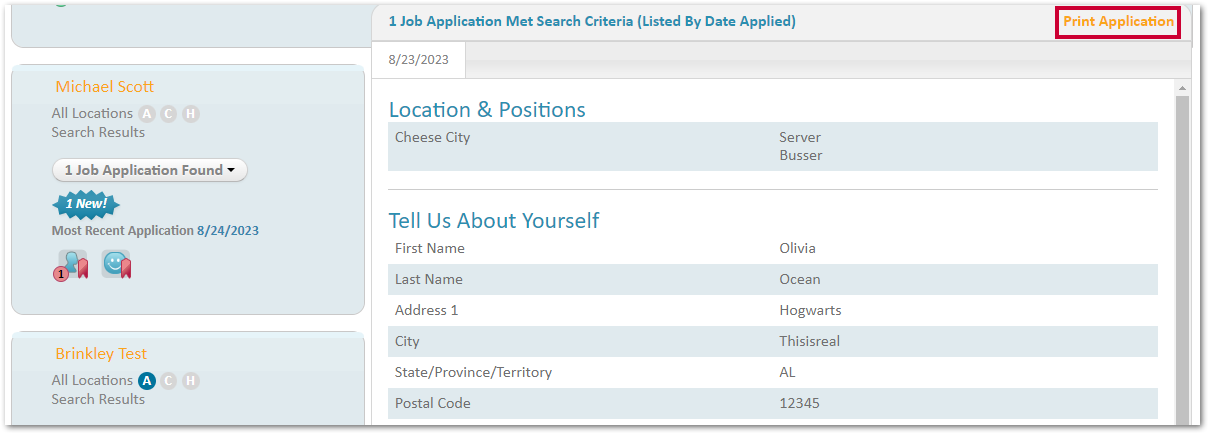
Task: Select the Postal Code value 12345
Action: coord(801,403)
